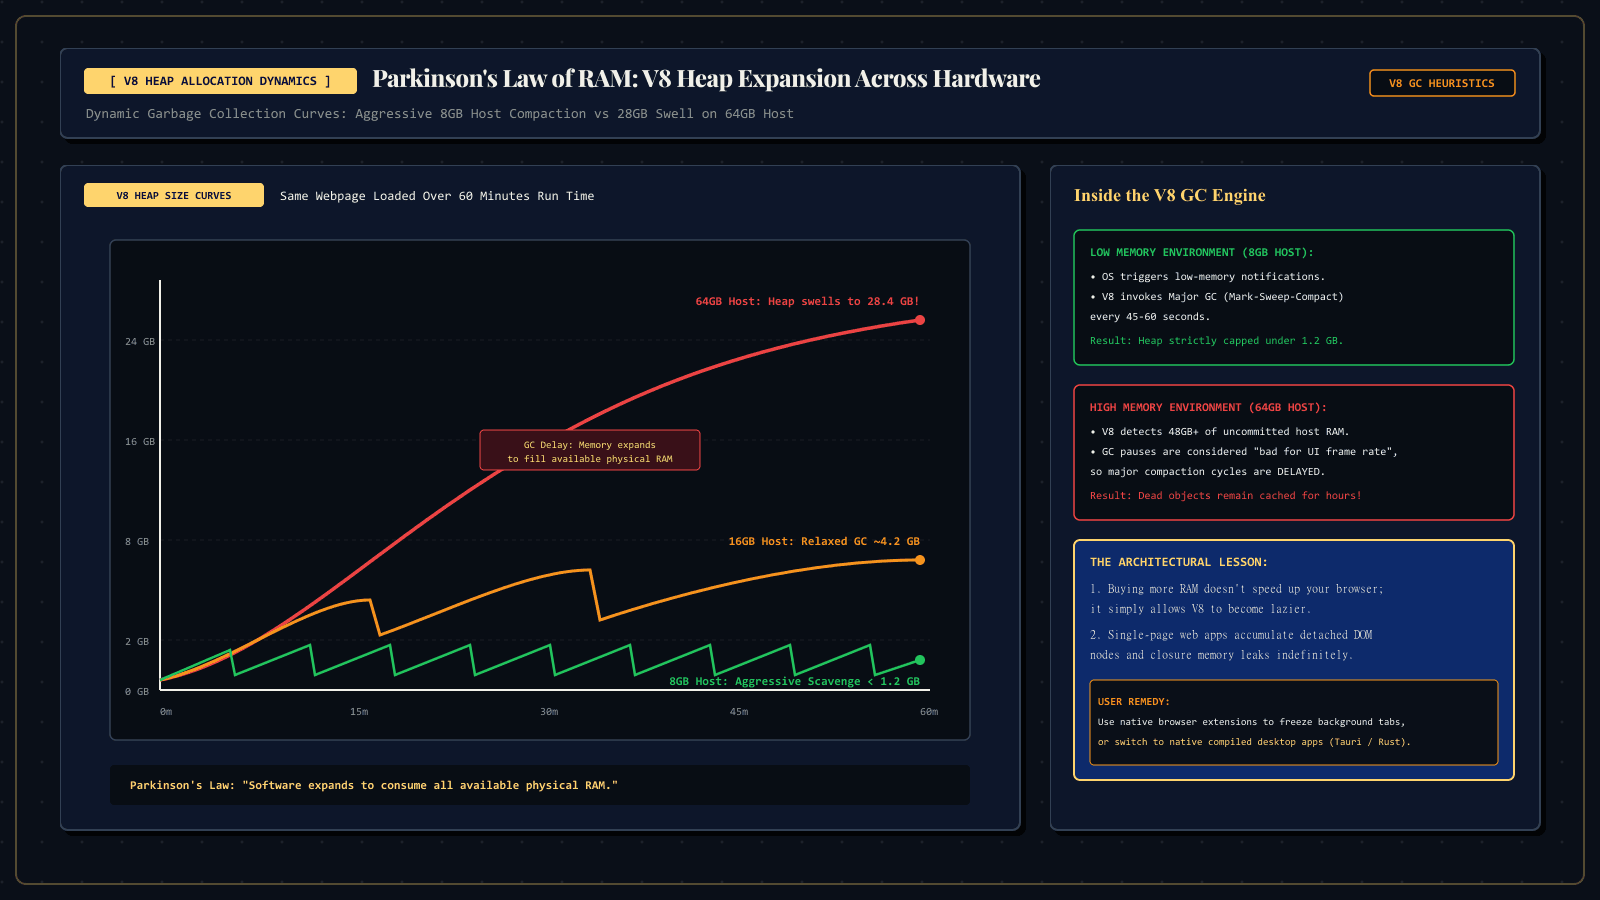Click 'Use native browser extensions to freeze background tabs'

tap(1252, 722)
